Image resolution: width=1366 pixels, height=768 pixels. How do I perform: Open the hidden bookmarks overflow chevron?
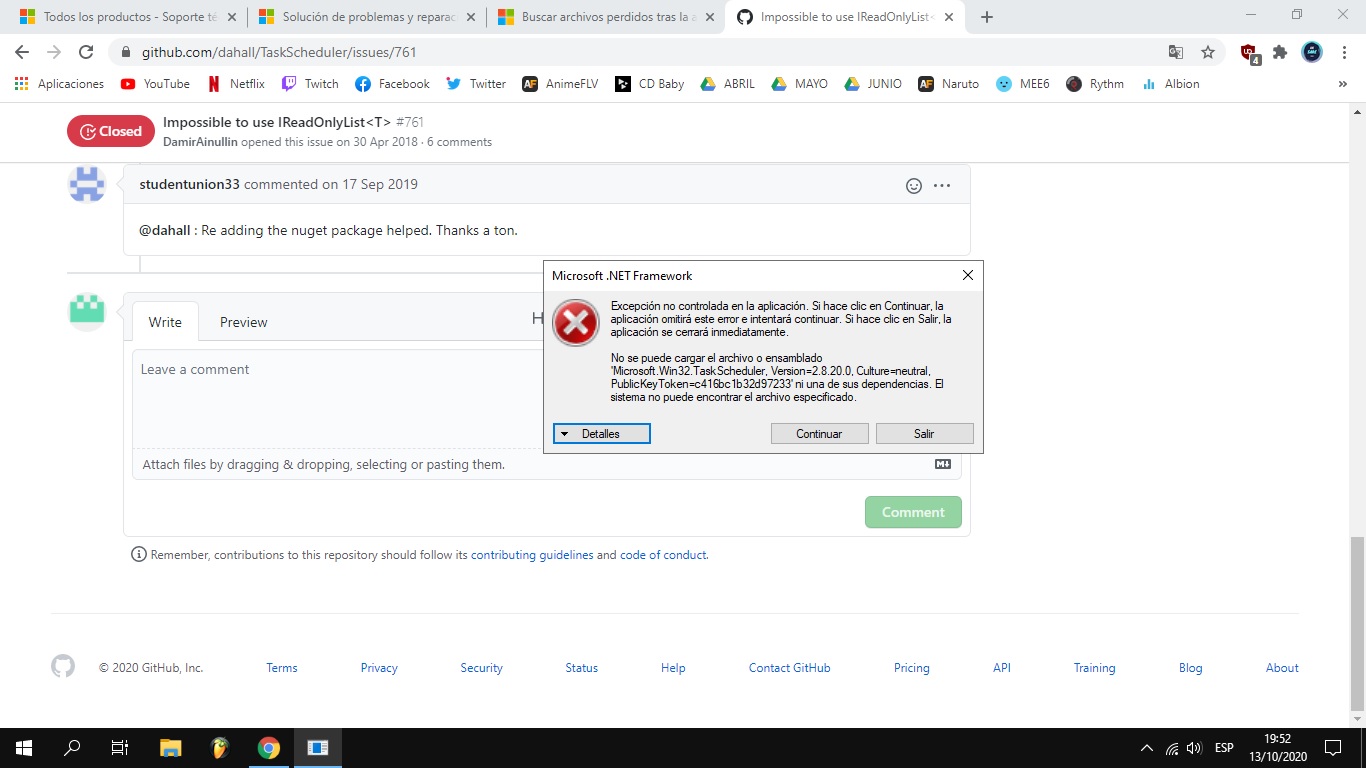click(x=1343, y=84)
